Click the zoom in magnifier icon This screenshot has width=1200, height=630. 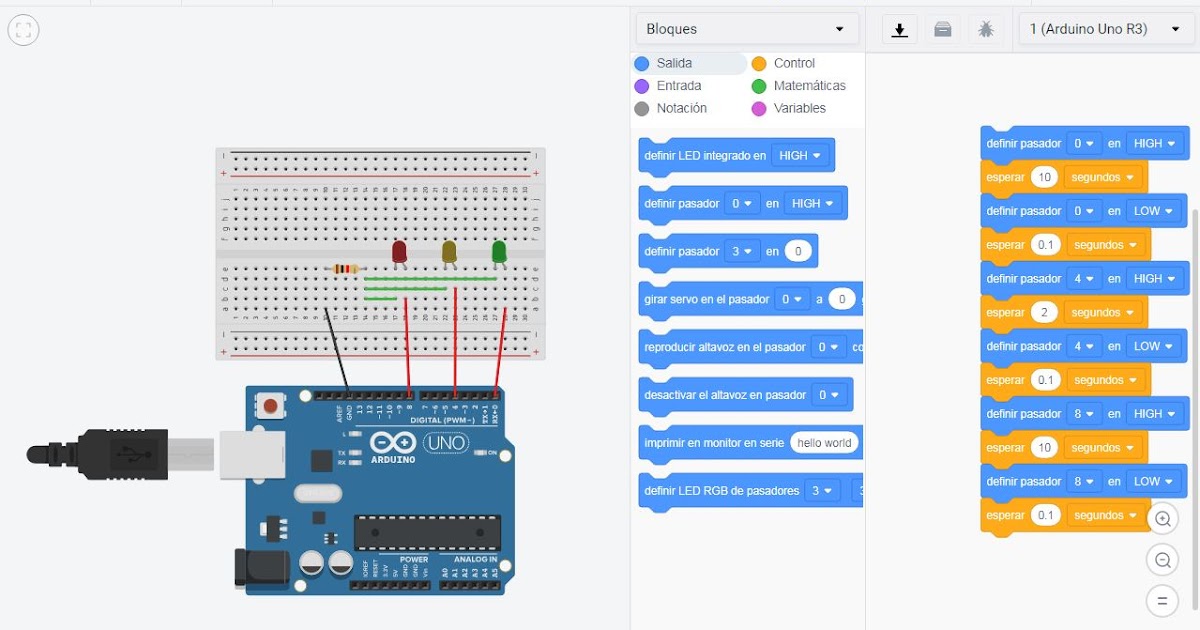tap(1162, 519)
